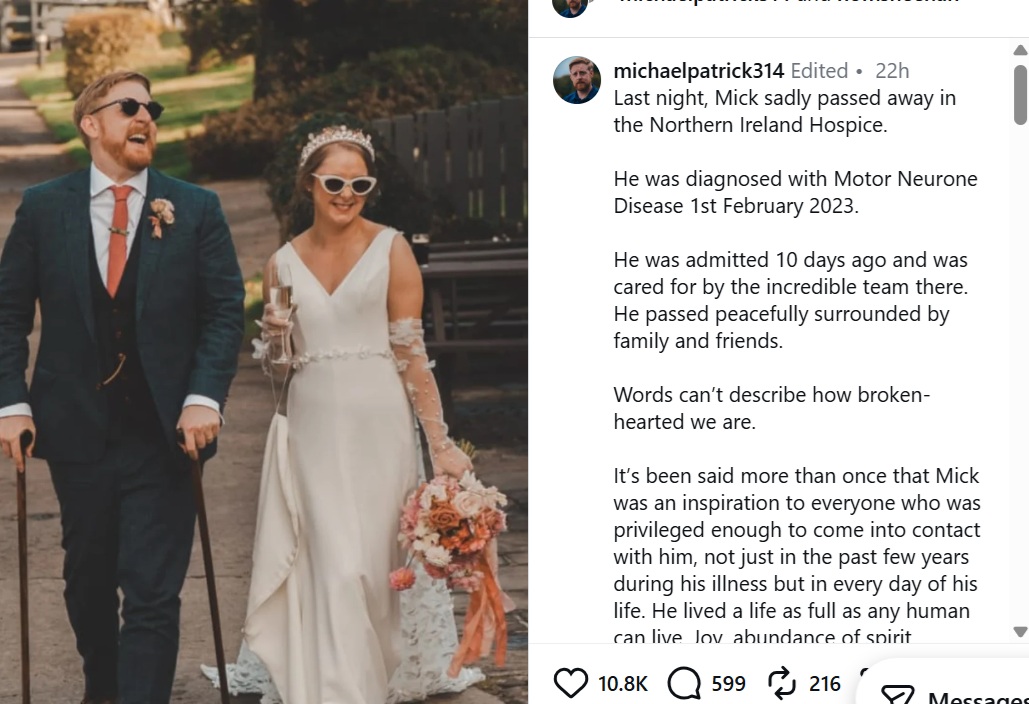Click the Edited label next to username

tap(819, 71)
